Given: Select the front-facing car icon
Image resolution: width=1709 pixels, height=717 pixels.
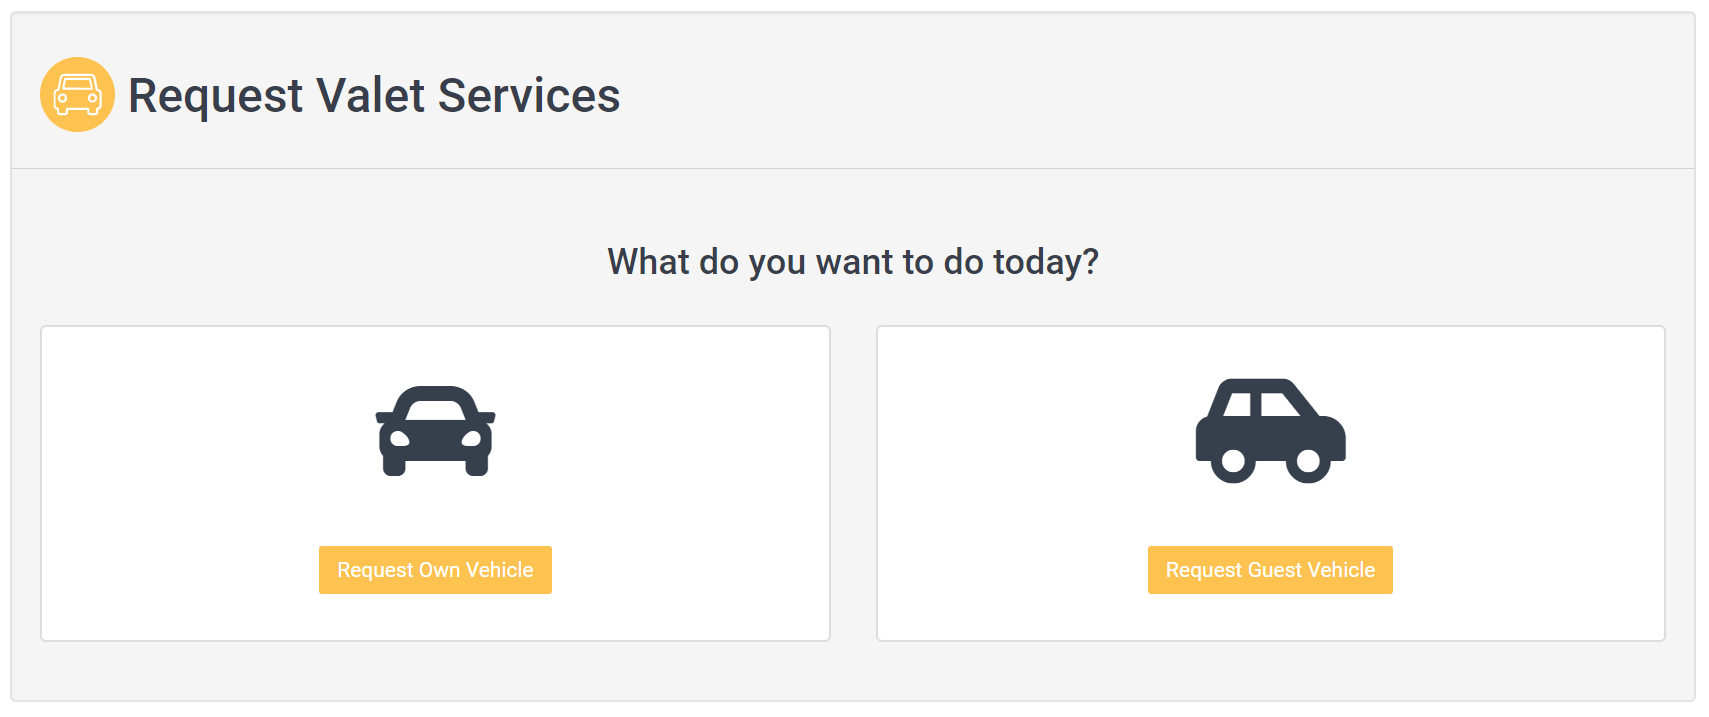Looking at the screenshot, I should coord(435,431).
